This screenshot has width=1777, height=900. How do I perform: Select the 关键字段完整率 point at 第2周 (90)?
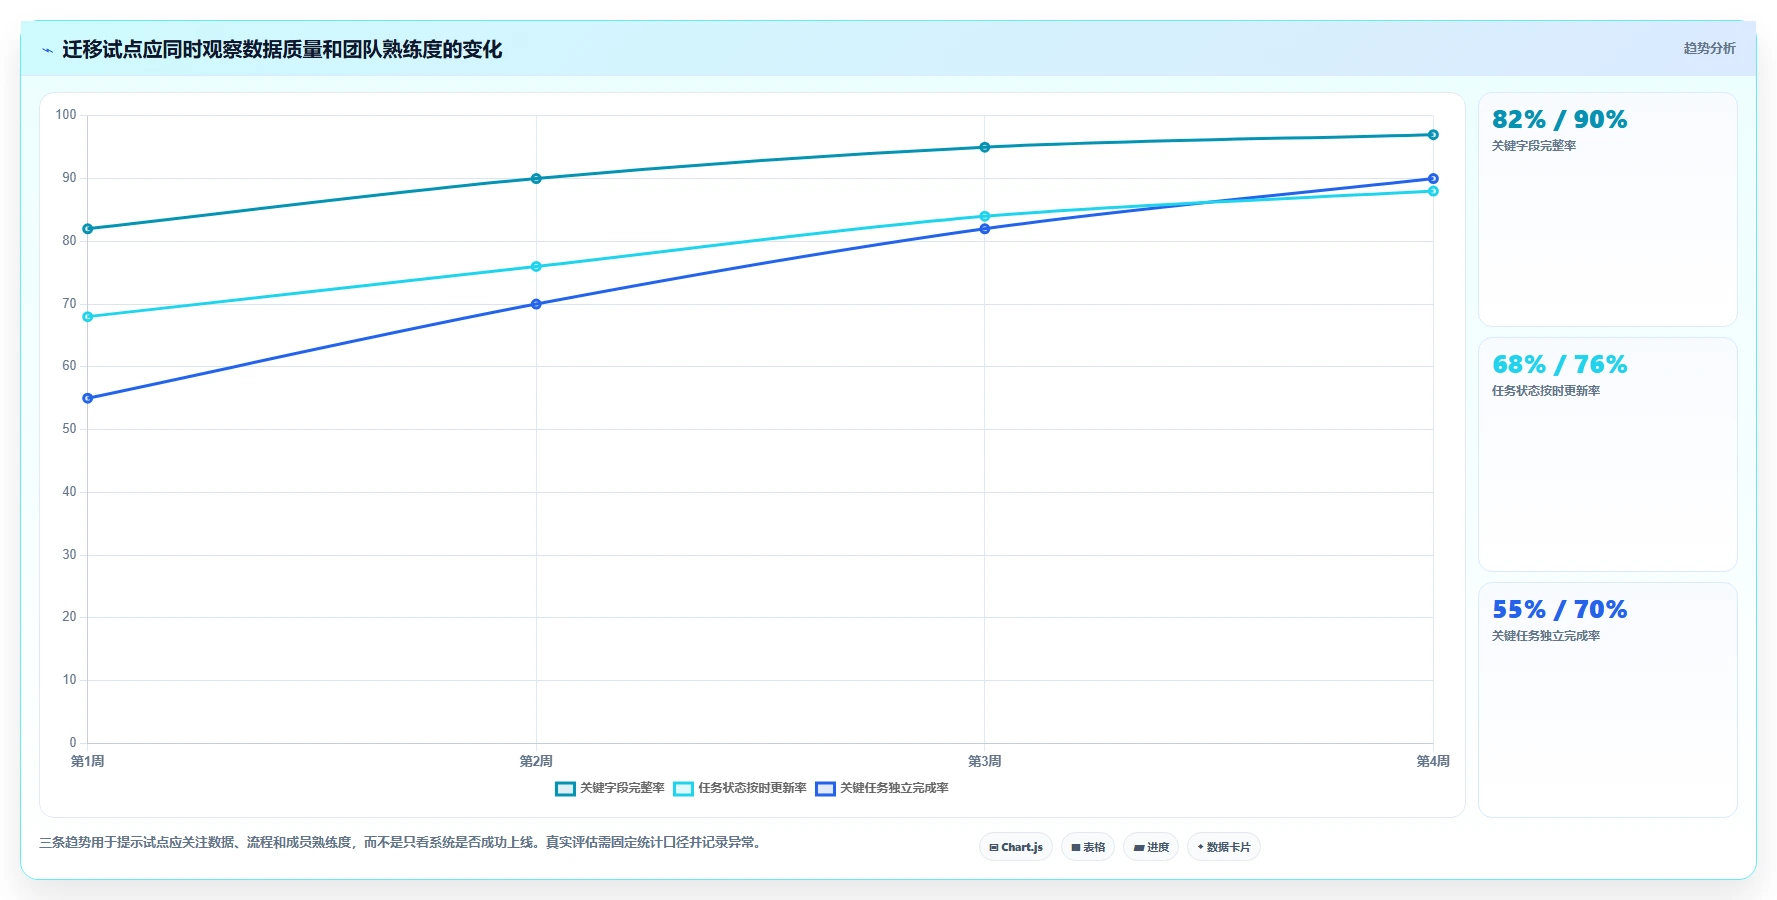(x=536, y=179)
